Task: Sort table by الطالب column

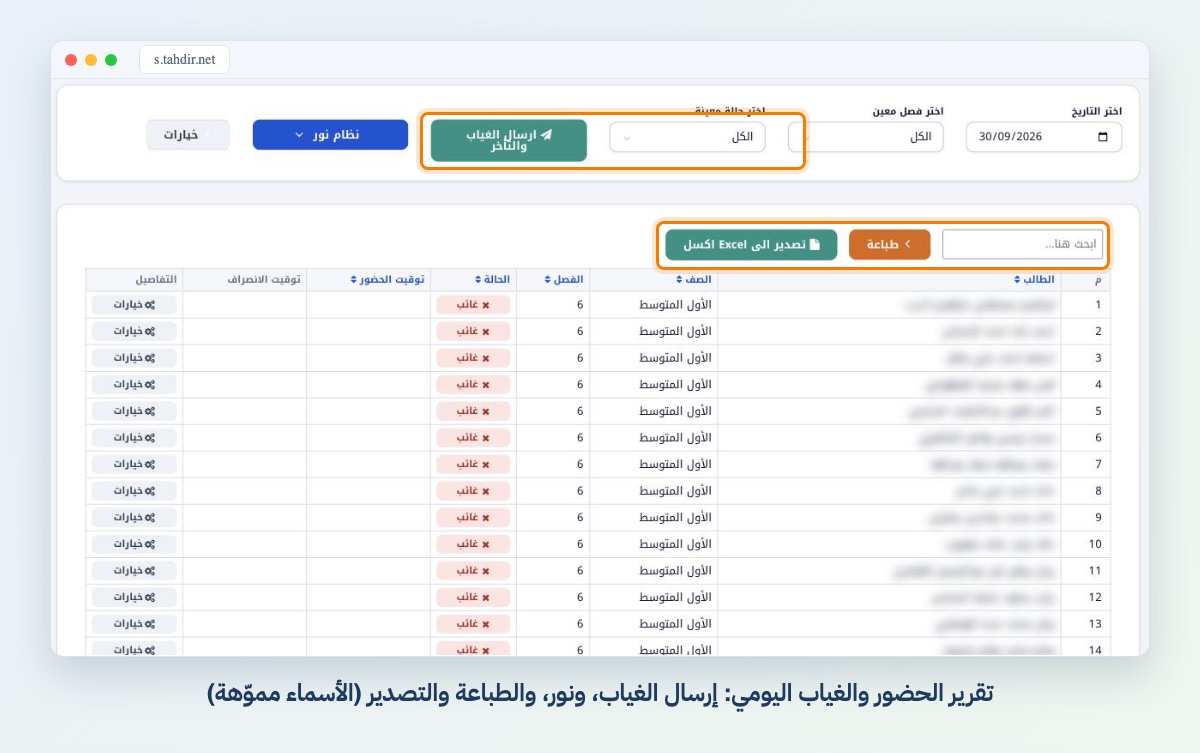Action: point(1035,280)
